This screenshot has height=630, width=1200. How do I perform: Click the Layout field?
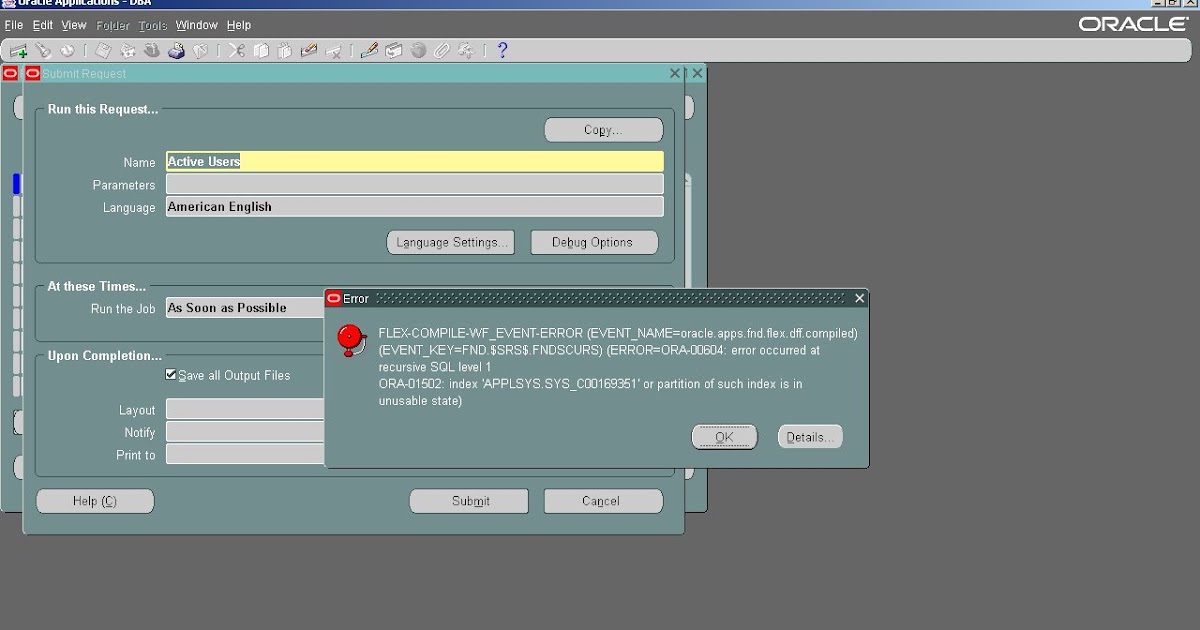click(245, 409)
